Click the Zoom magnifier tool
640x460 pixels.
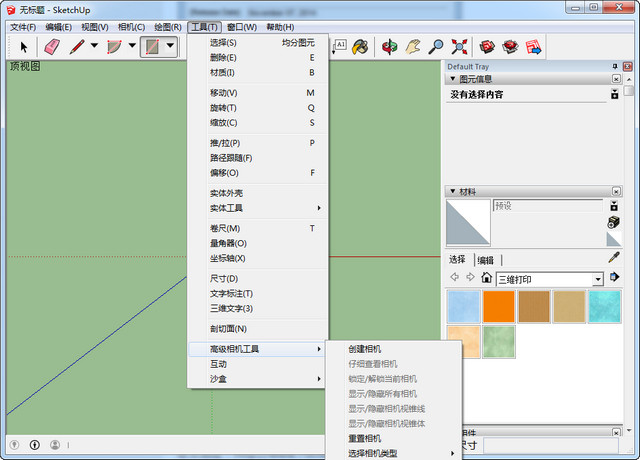pyautogui.click(x=436, y=45)
